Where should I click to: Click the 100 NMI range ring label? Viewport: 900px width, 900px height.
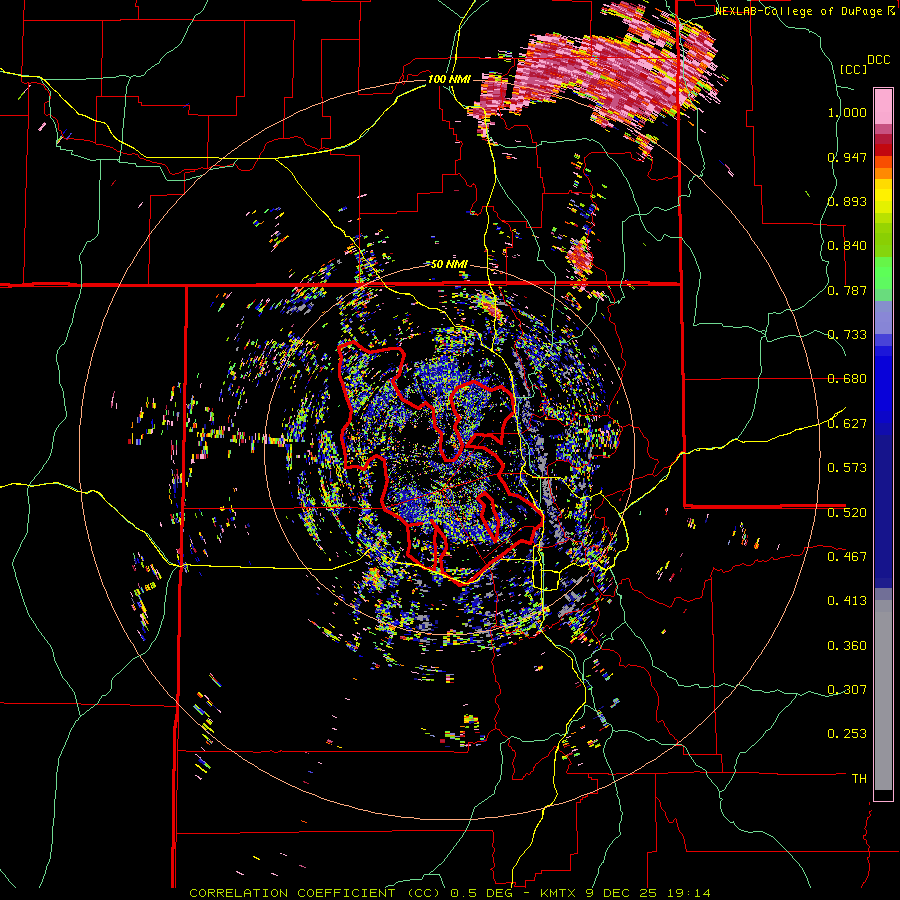(449, 79)
